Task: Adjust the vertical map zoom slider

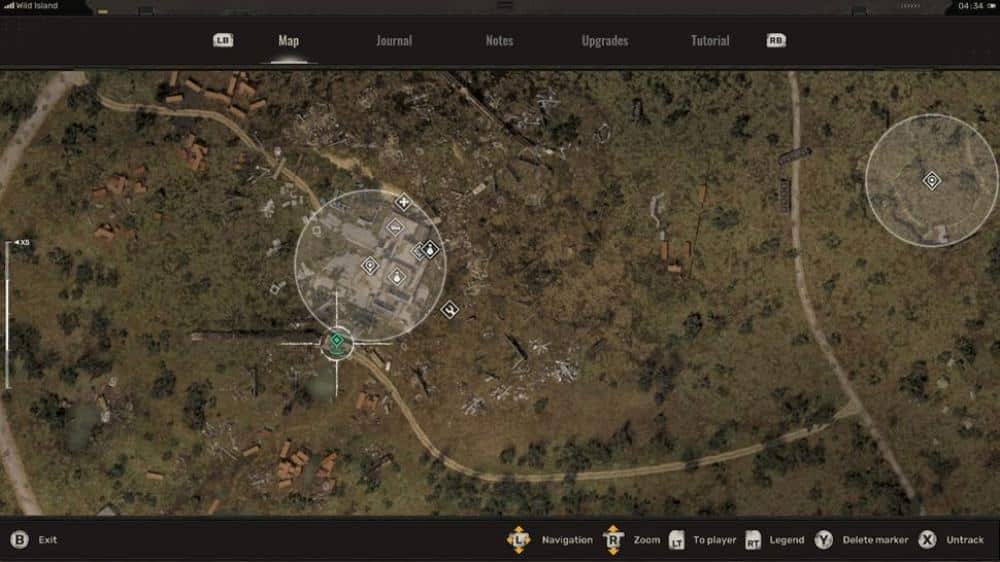Action: click(8, 315)
